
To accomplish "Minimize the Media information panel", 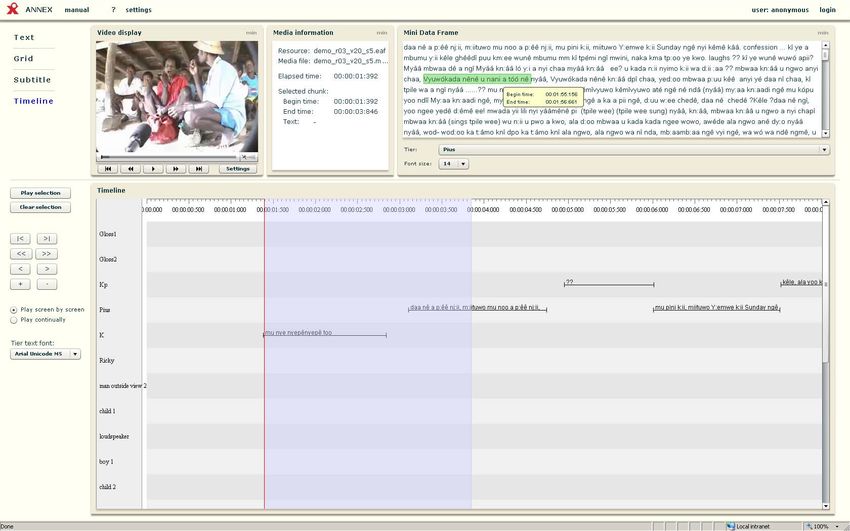I will [x=382, y=33].
